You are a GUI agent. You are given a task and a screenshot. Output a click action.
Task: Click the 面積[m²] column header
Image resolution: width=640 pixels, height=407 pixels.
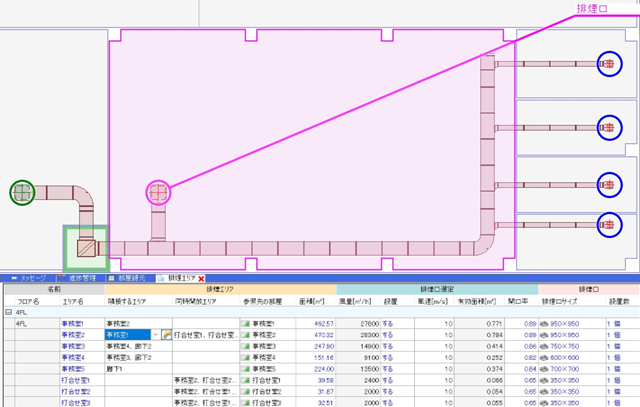pyautogui.click(x=308, y=299)
